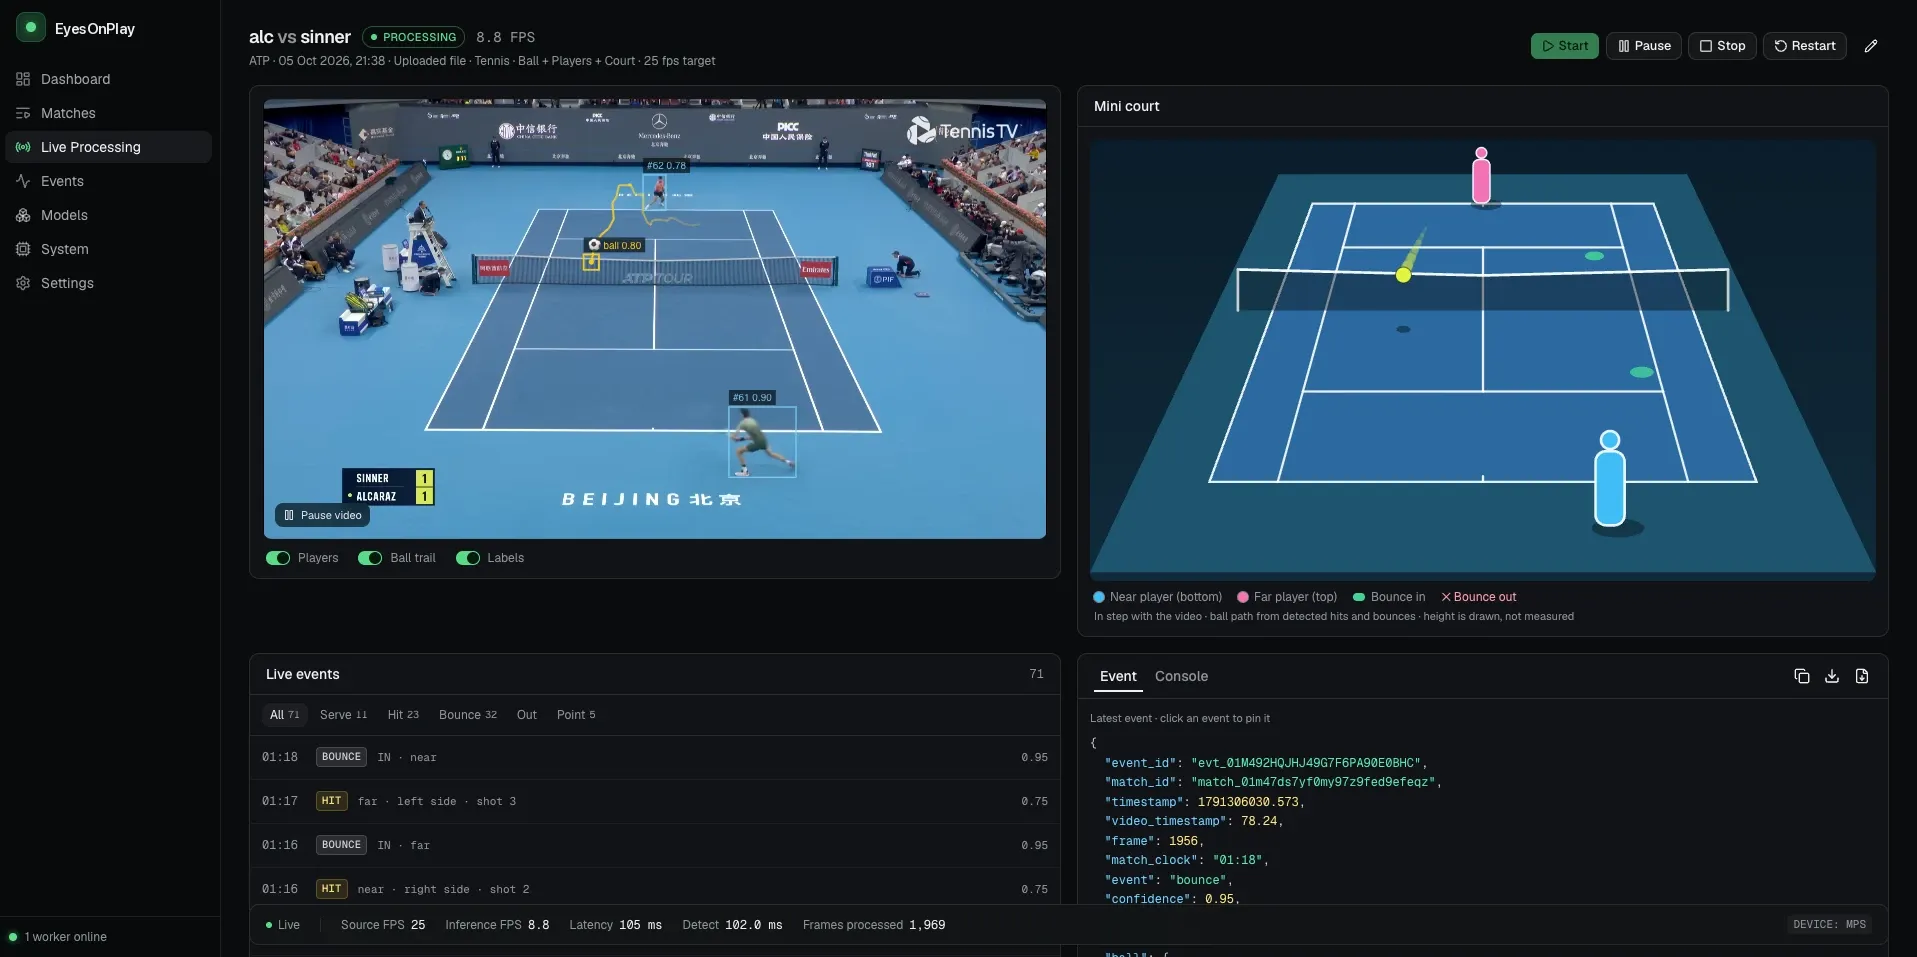1917x957 pixels.
Task: Click the 8.8 FPS header readout
Action: tap(505, 37)
